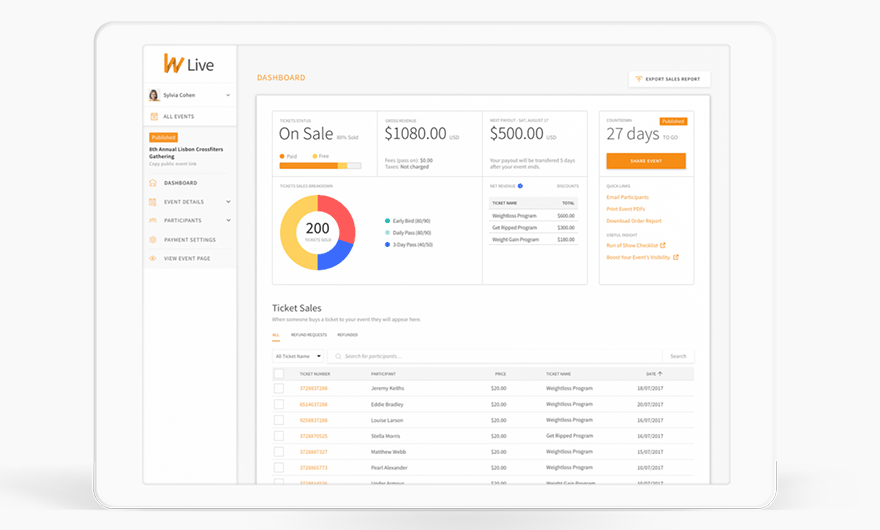
Task: Click the All Events calendar icon
Action: pos(154,117)
